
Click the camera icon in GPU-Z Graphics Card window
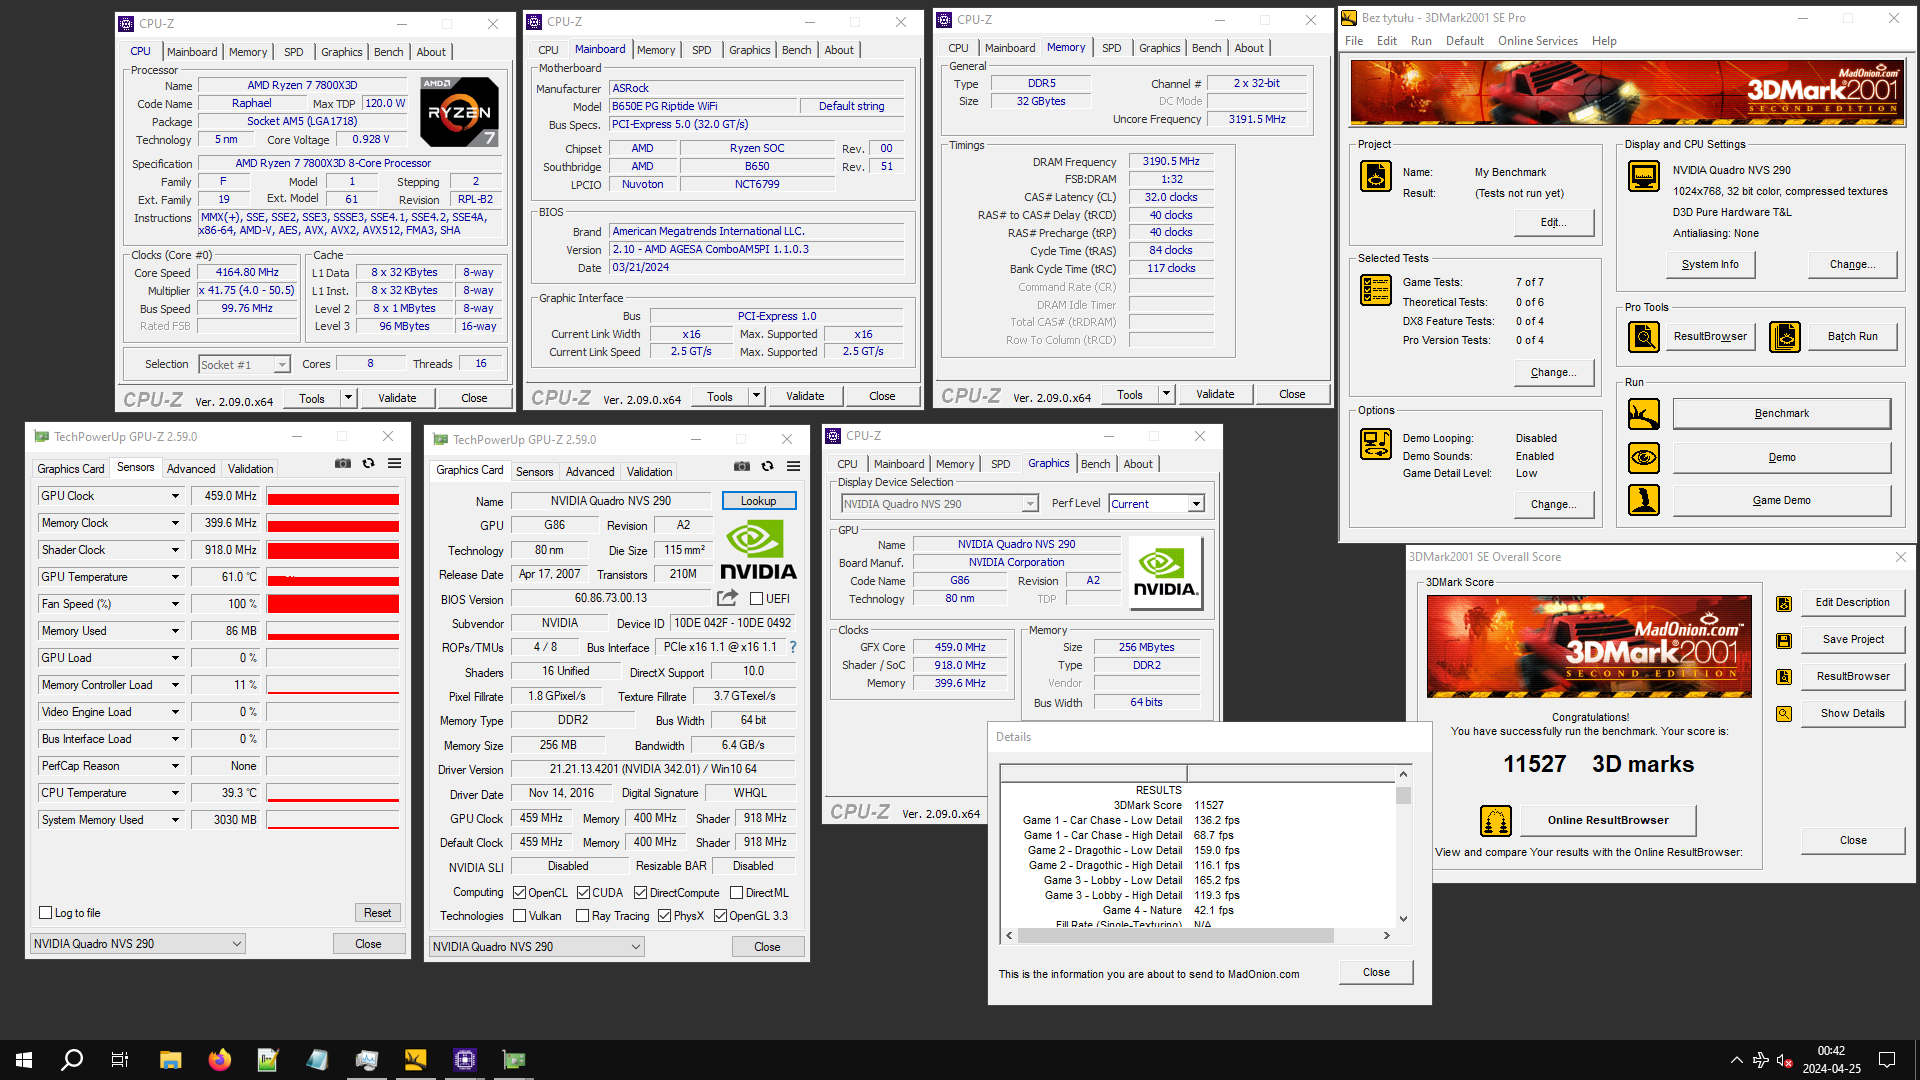[x=742, y=466]
